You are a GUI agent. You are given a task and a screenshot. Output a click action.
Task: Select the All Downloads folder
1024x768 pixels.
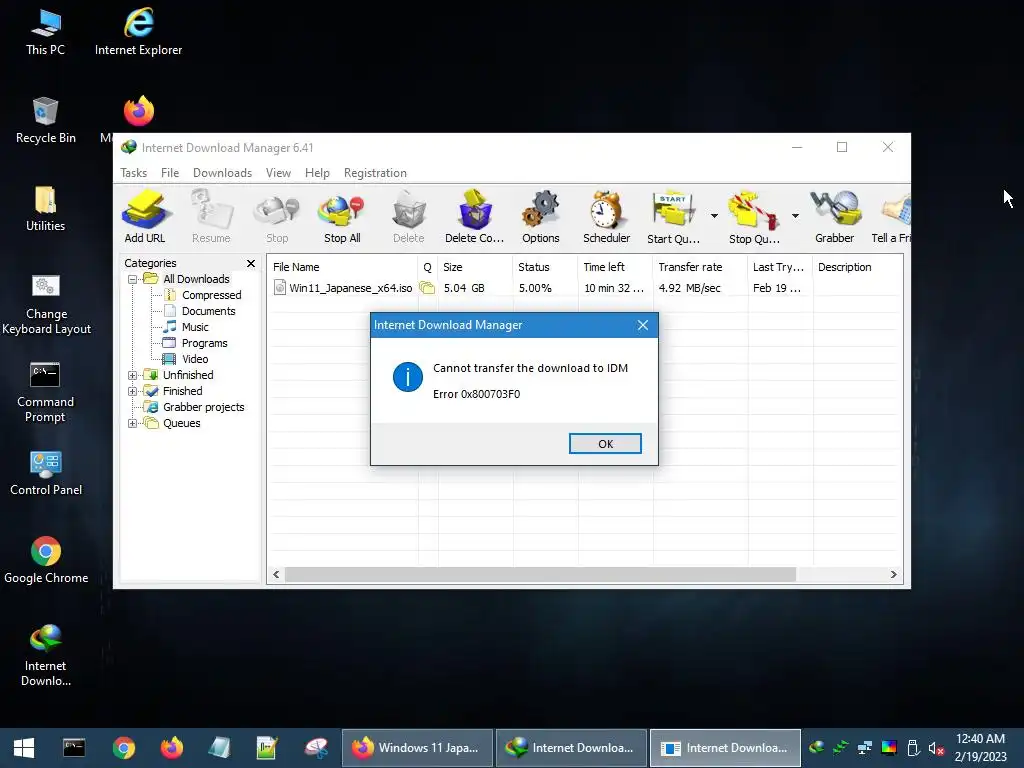pyautogui.click(x=187, y=280)
